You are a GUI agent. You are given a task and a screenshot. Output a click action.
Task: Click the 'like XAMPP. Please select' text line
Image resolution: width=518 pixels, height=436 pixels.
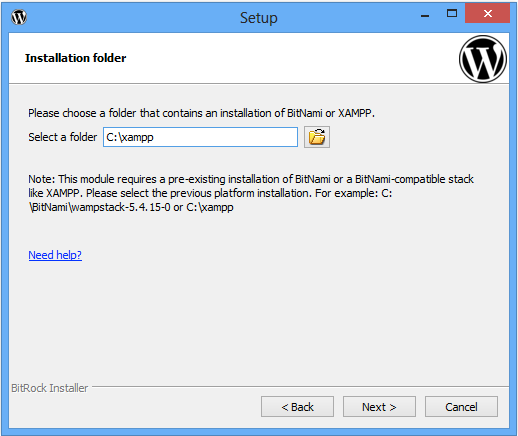pos(210,193)
